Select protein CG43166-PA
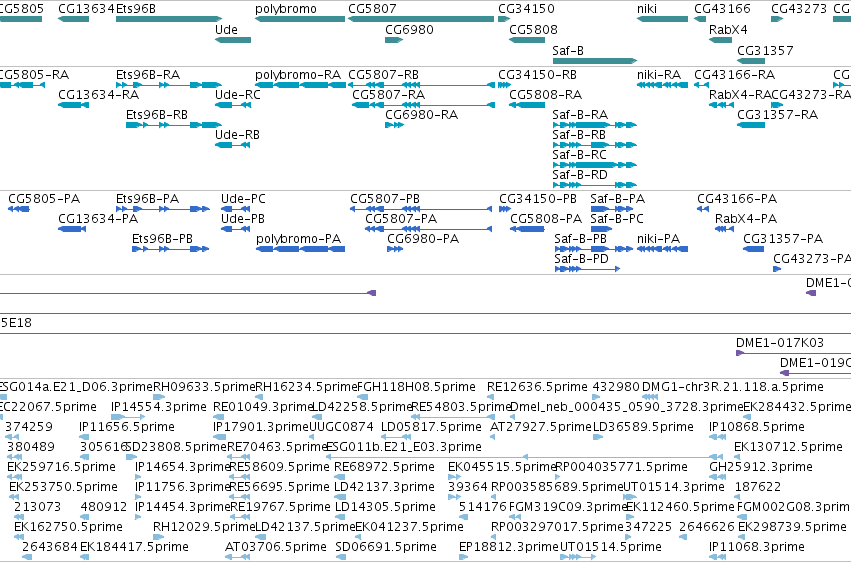This screenshot has width=851, height=562. point(703,209)
